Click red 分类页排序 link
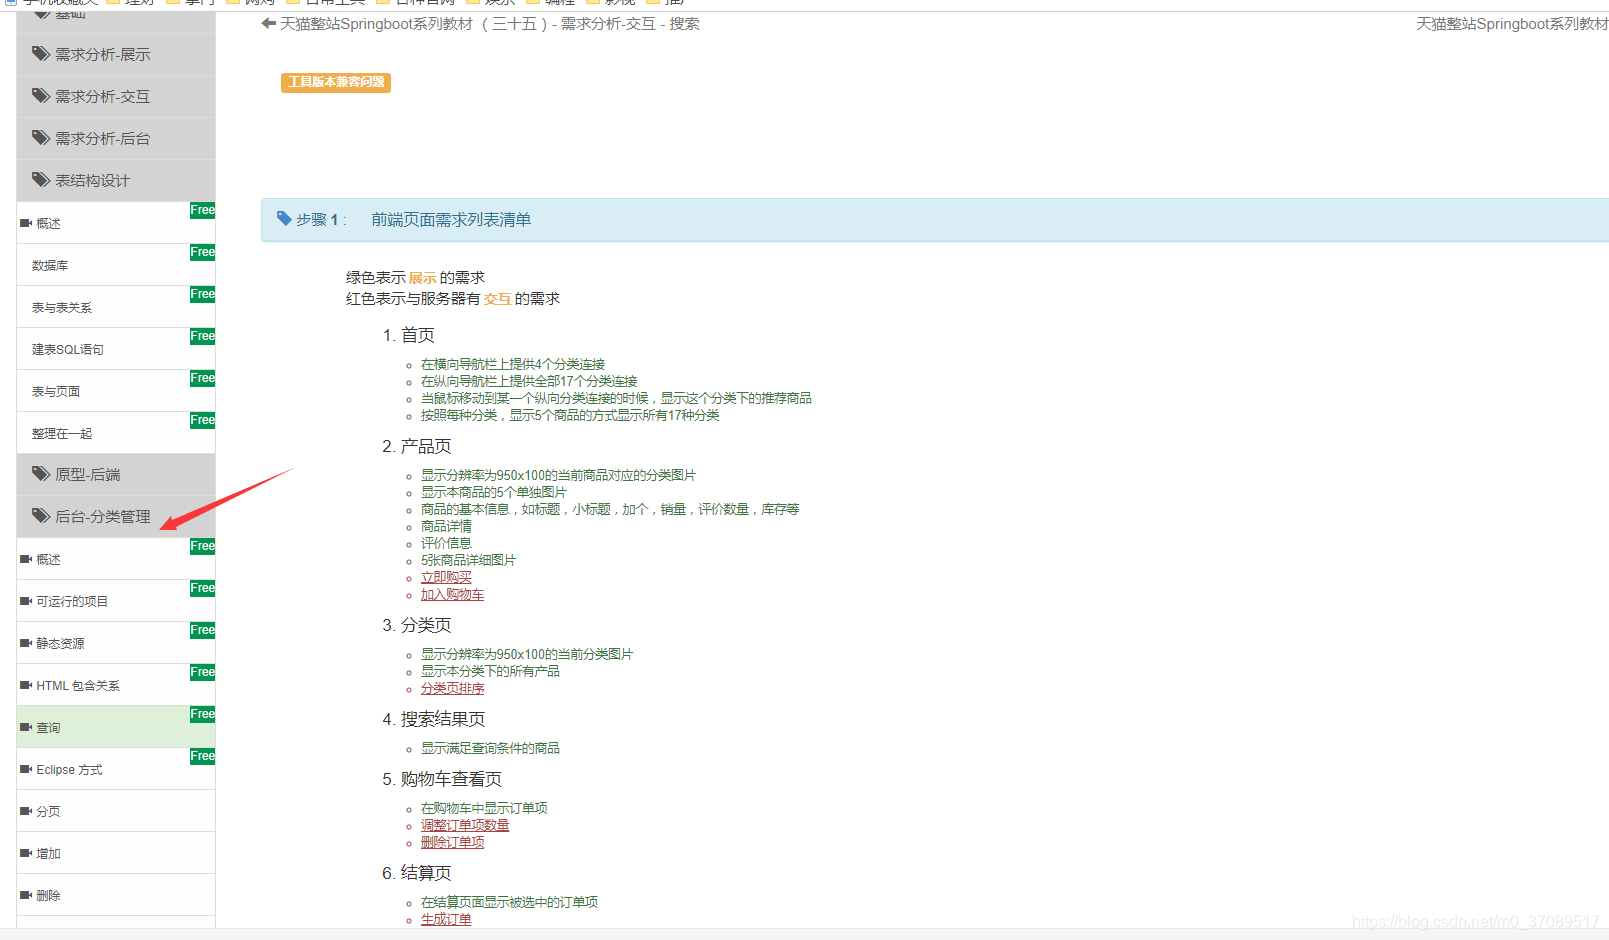The image size is (1609, 940). (452, 688)
